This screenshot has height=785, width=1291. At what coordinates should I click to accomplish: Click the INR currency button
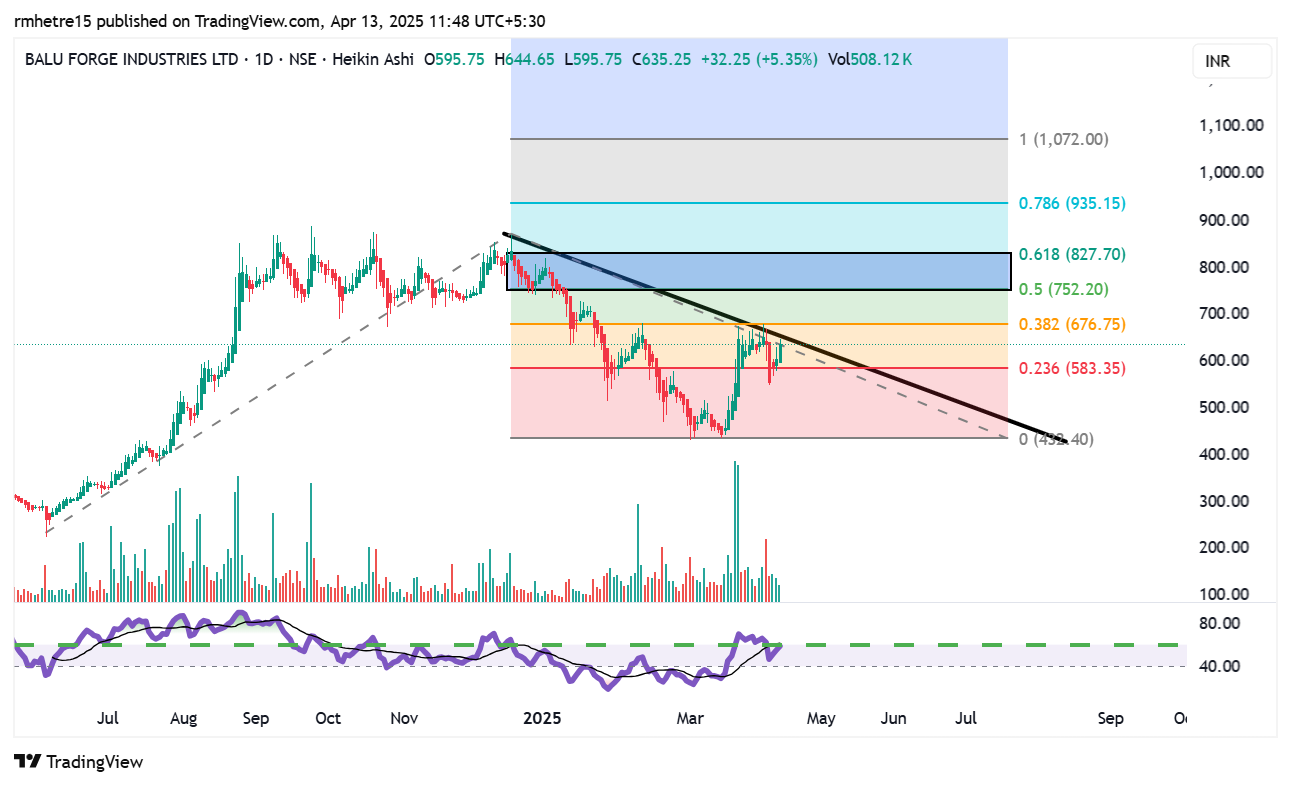[1232, 61]
